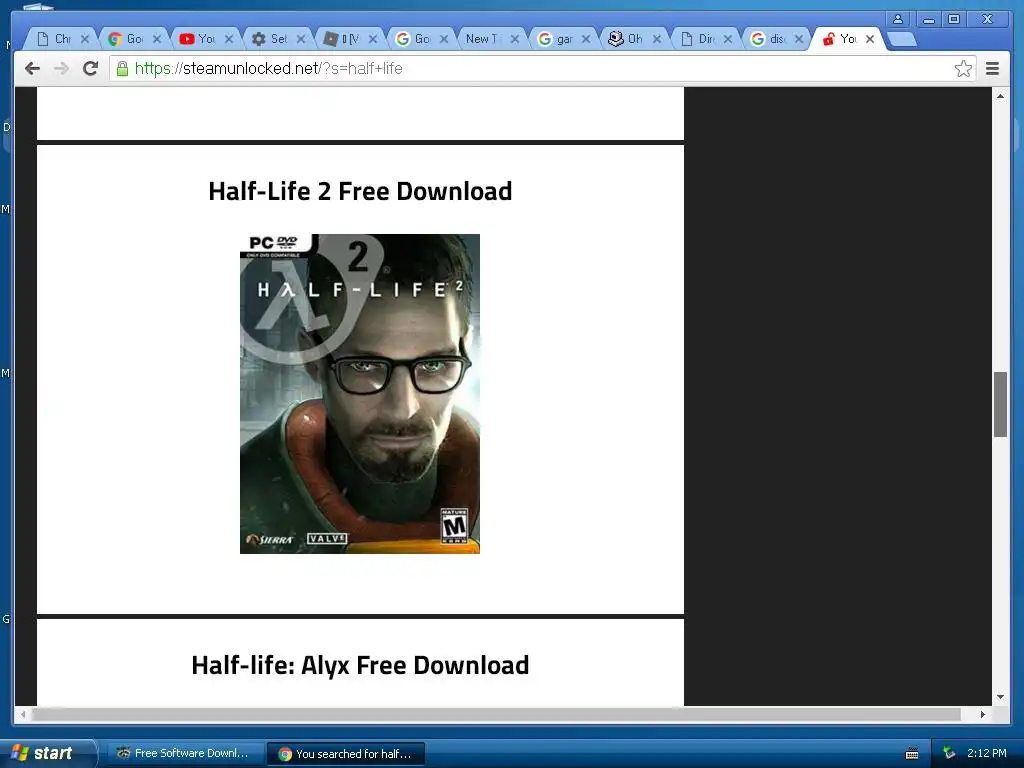Open the Half-Life 2 Free Download link

[360, 191]
